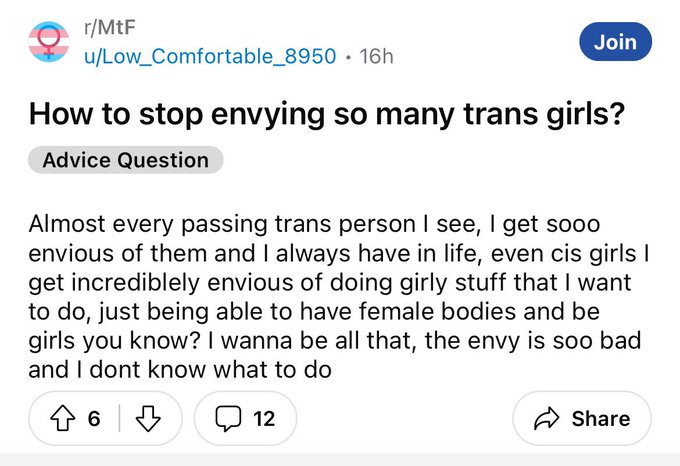680x466 pixels.
Task: Open the r/MtF subreddit link
Action: pyautogui.click(x=110, y=27)
